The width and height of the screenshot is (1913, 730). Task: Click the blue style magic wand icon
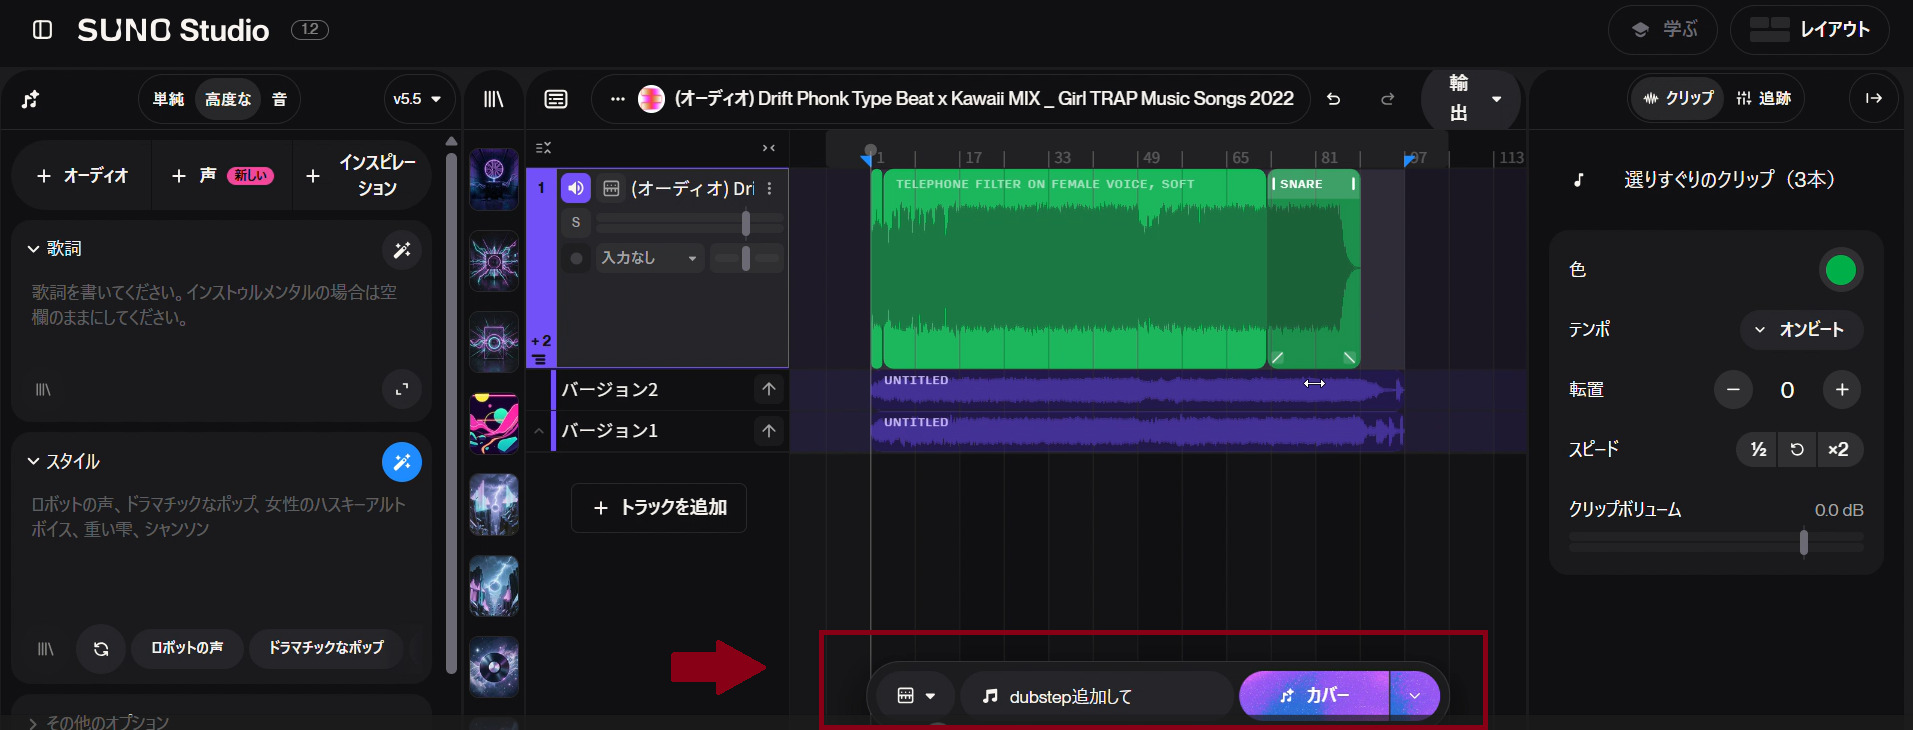click(x=402, y=462)
